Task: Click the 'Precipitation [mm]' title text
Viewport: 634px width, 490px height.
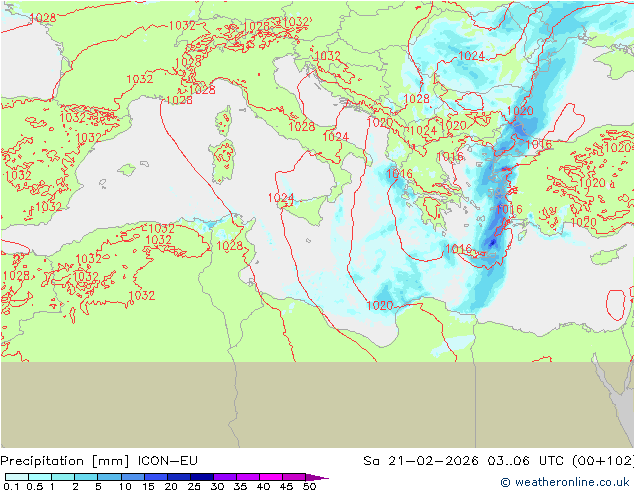Action: (x=65, y=461)
